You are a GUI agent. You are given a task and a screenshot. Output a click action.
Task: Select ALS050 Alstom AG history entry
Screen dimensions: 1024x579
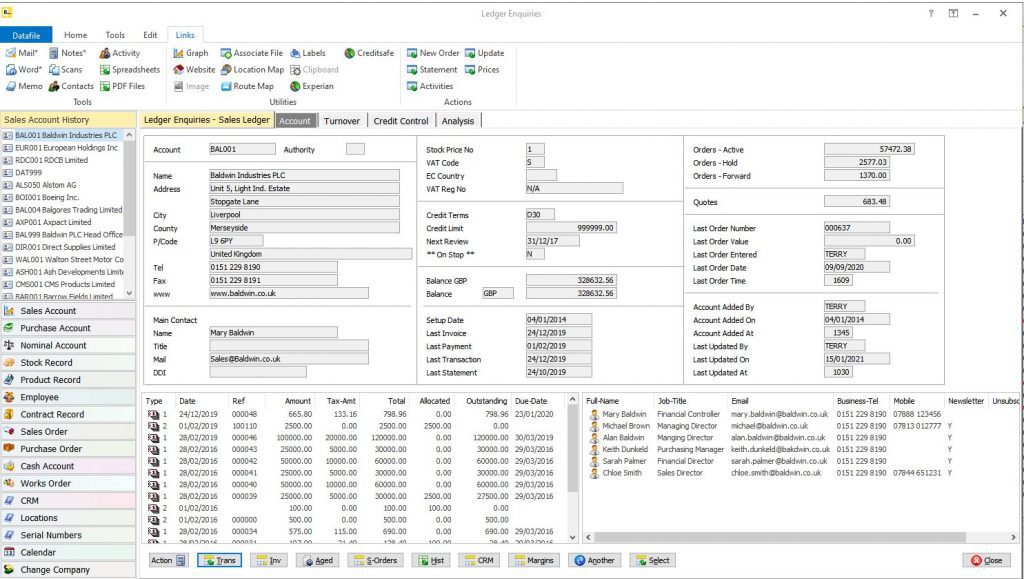tap(63, 185)
